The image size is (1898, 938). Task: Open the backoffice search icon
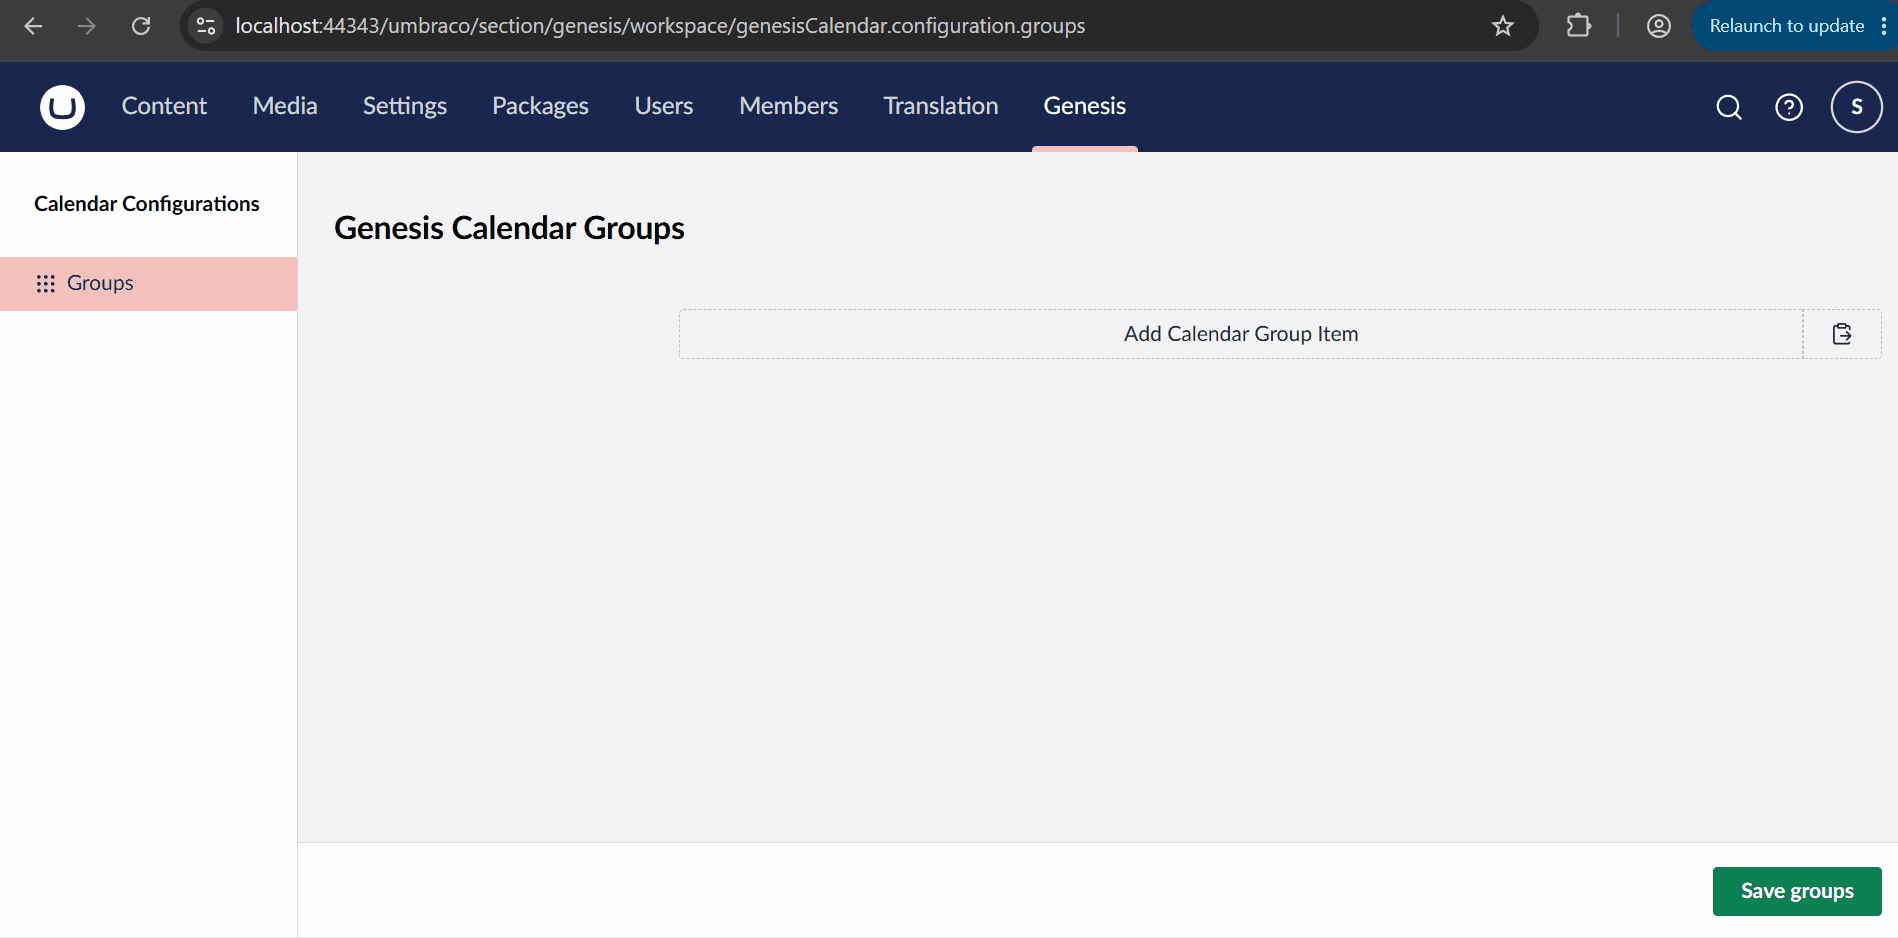tap(1729, 107)
